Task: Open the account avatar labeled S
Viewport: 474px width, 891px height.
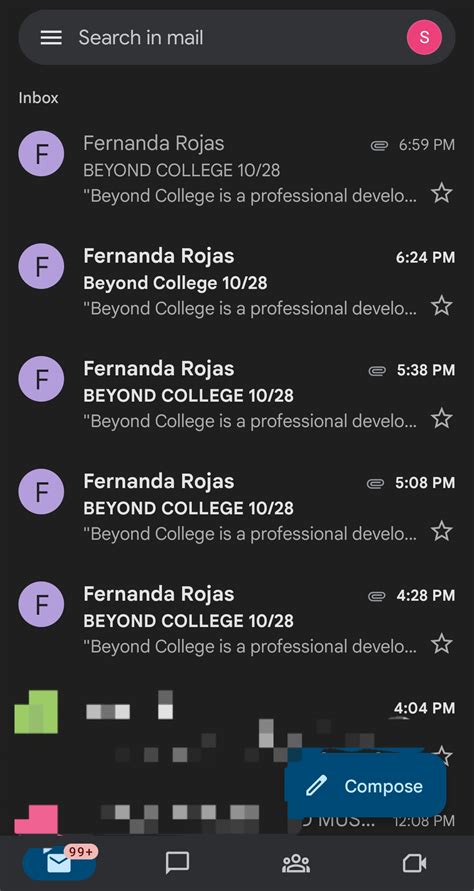Action: click(424, 38)
